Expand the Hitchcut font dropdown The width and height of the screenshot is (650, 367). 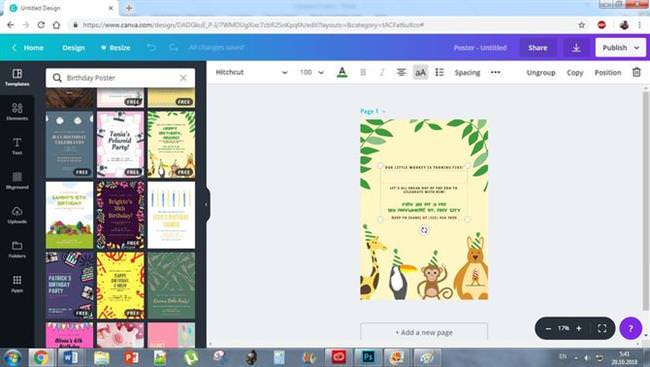click(x=251, y=72)
